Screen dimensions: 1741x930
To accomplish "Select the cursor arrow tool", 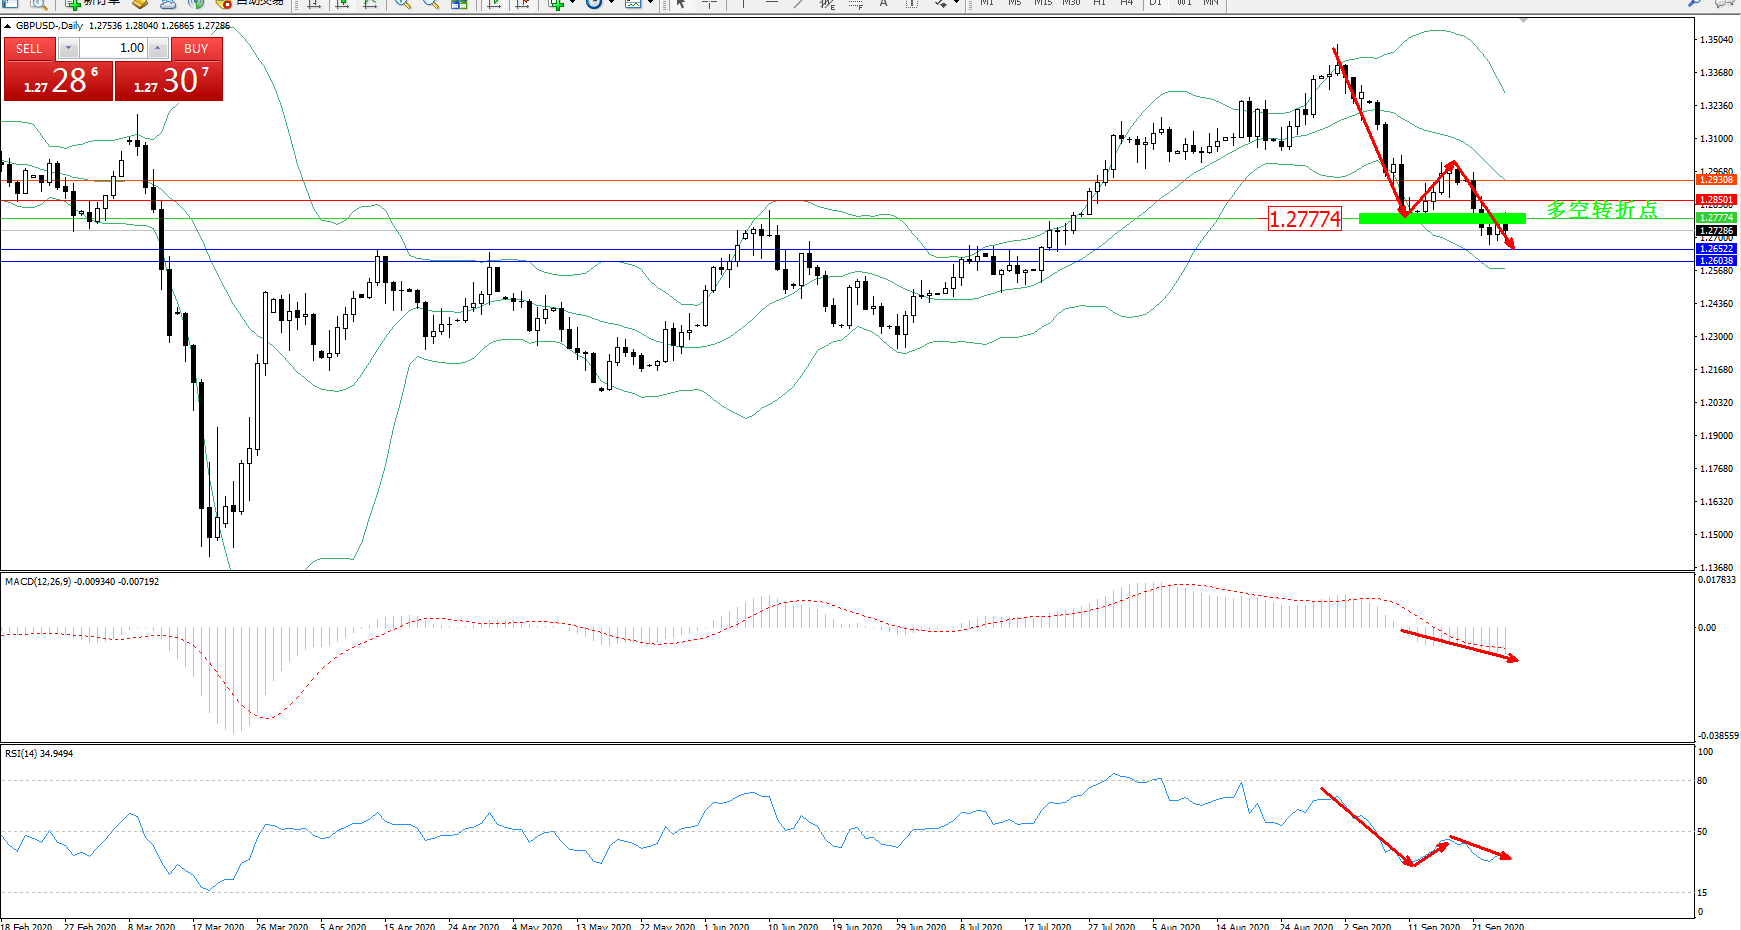I will click(x=681, y=4).
